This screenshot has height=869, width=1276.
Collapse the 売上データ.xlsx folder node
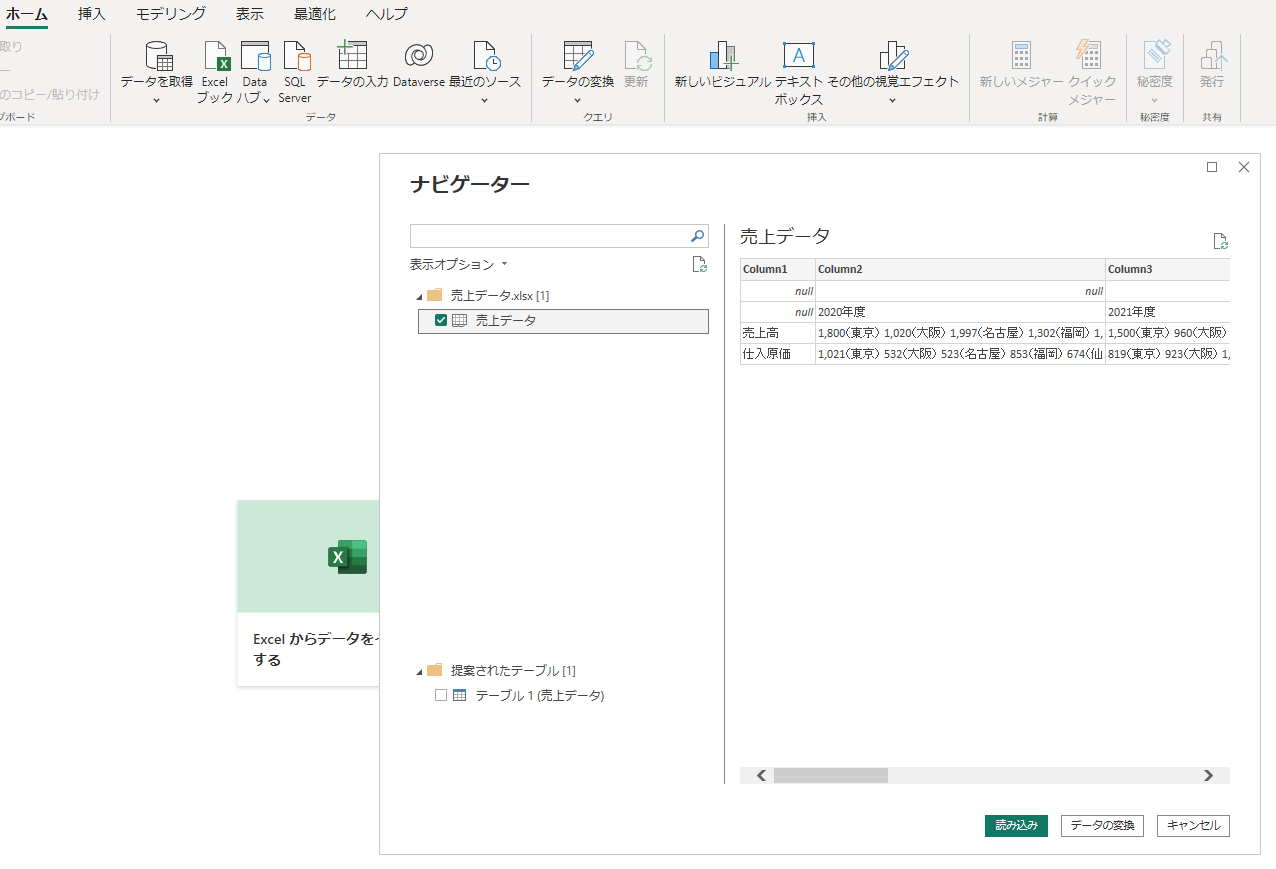(418, 296)
